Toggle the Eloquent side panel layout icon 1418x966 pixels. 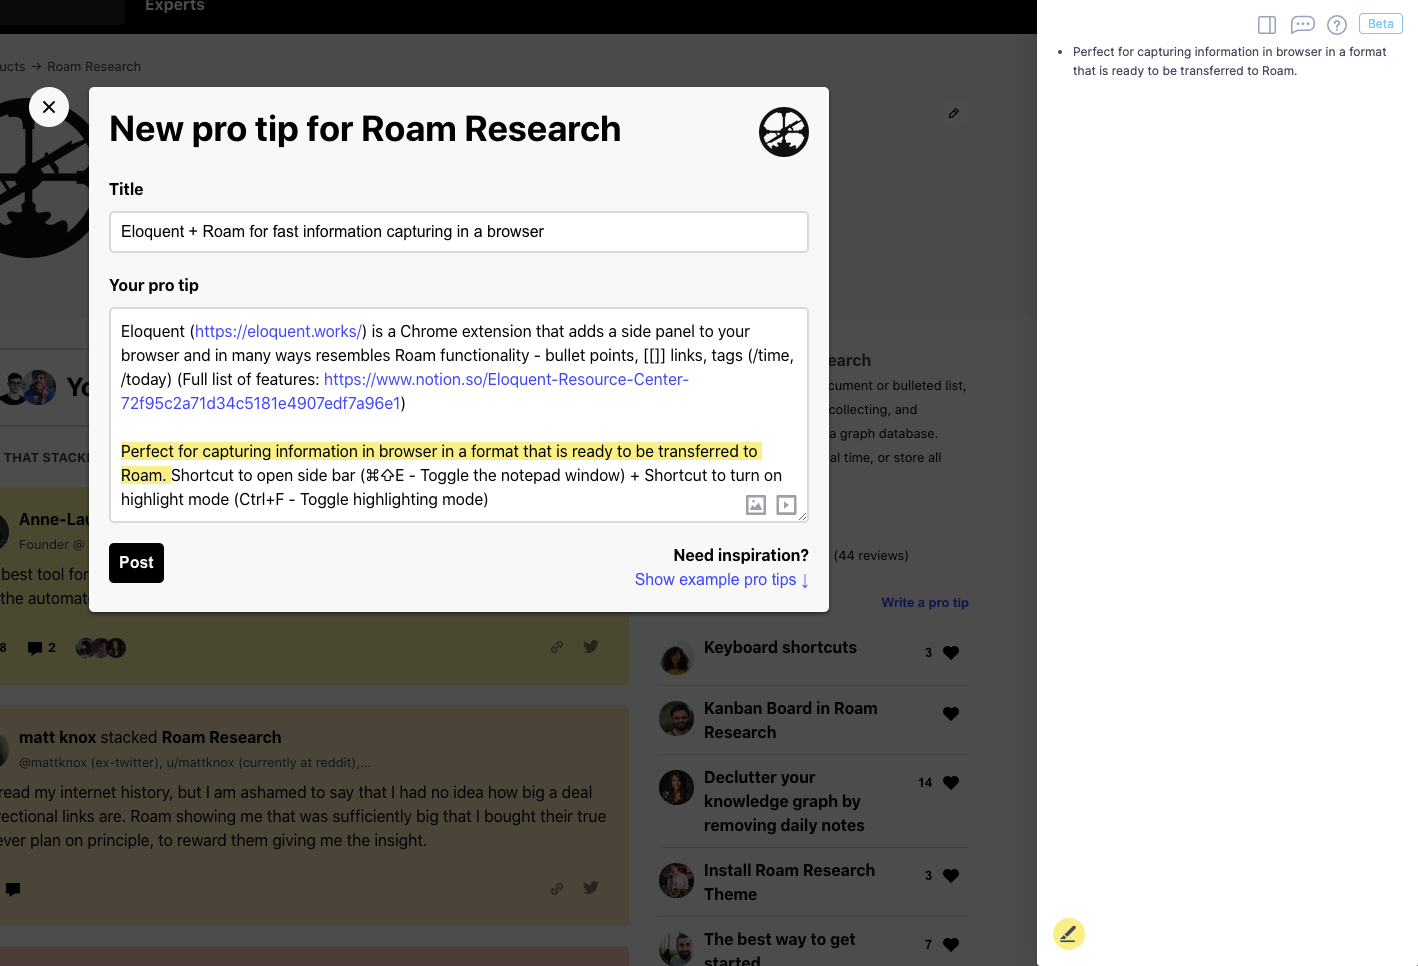(x=1267, y=25)
